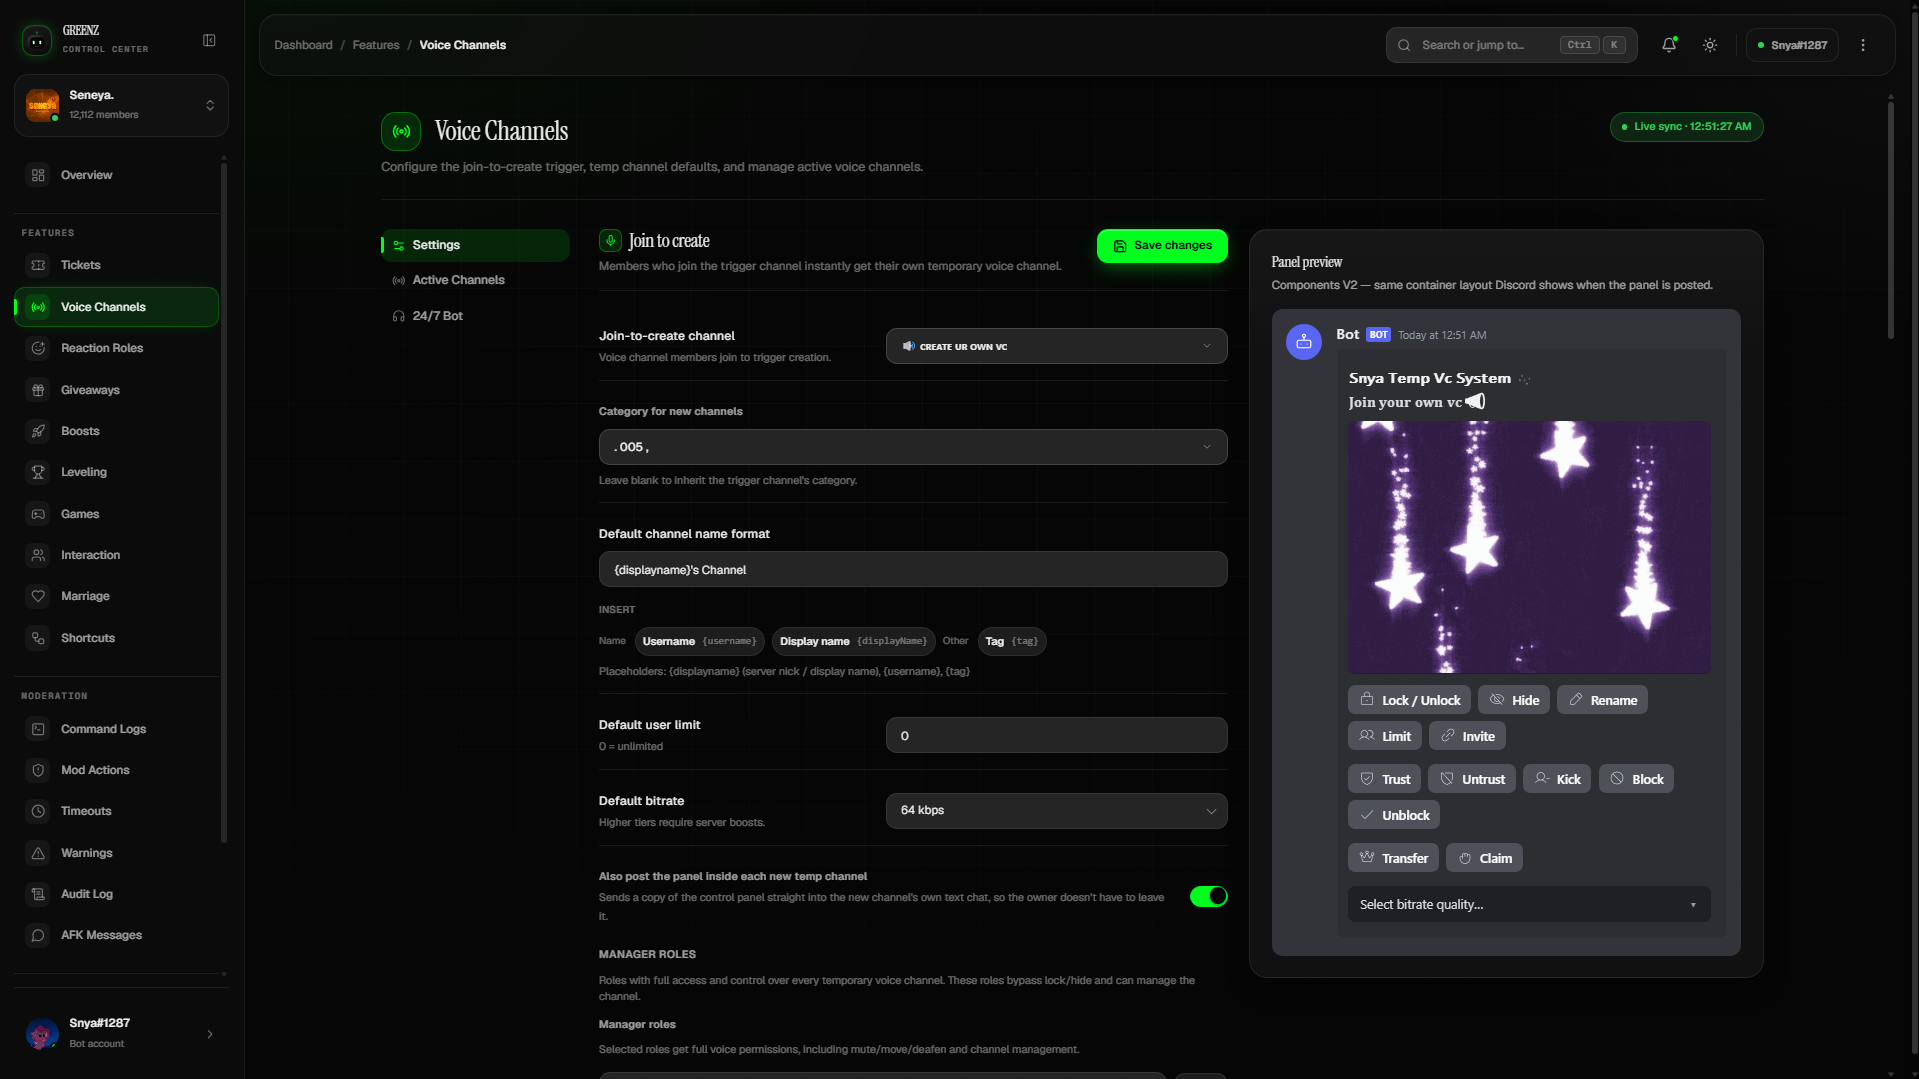Open Category for new channels dropdown
Screen dimensions: 1919x1079
912,447
